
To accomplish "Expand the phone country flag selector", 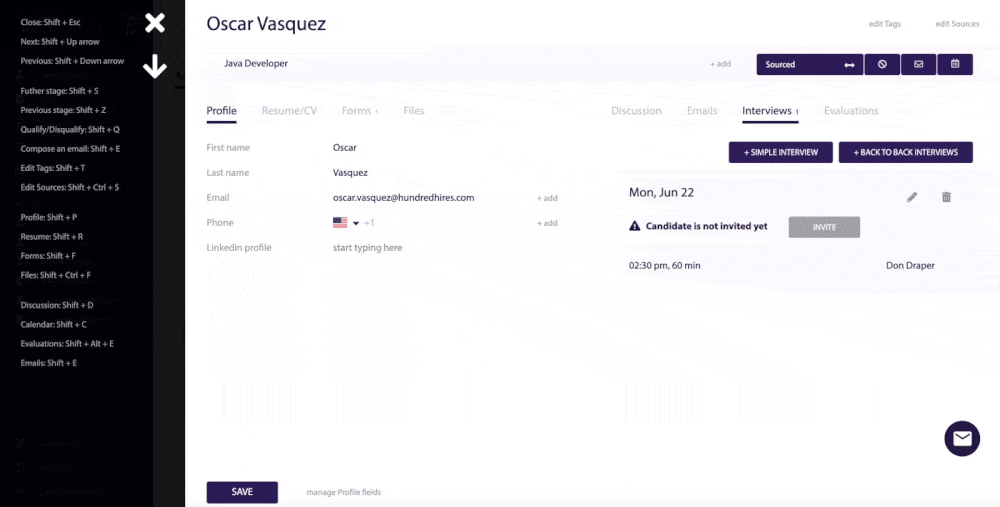I will (346, 223).
